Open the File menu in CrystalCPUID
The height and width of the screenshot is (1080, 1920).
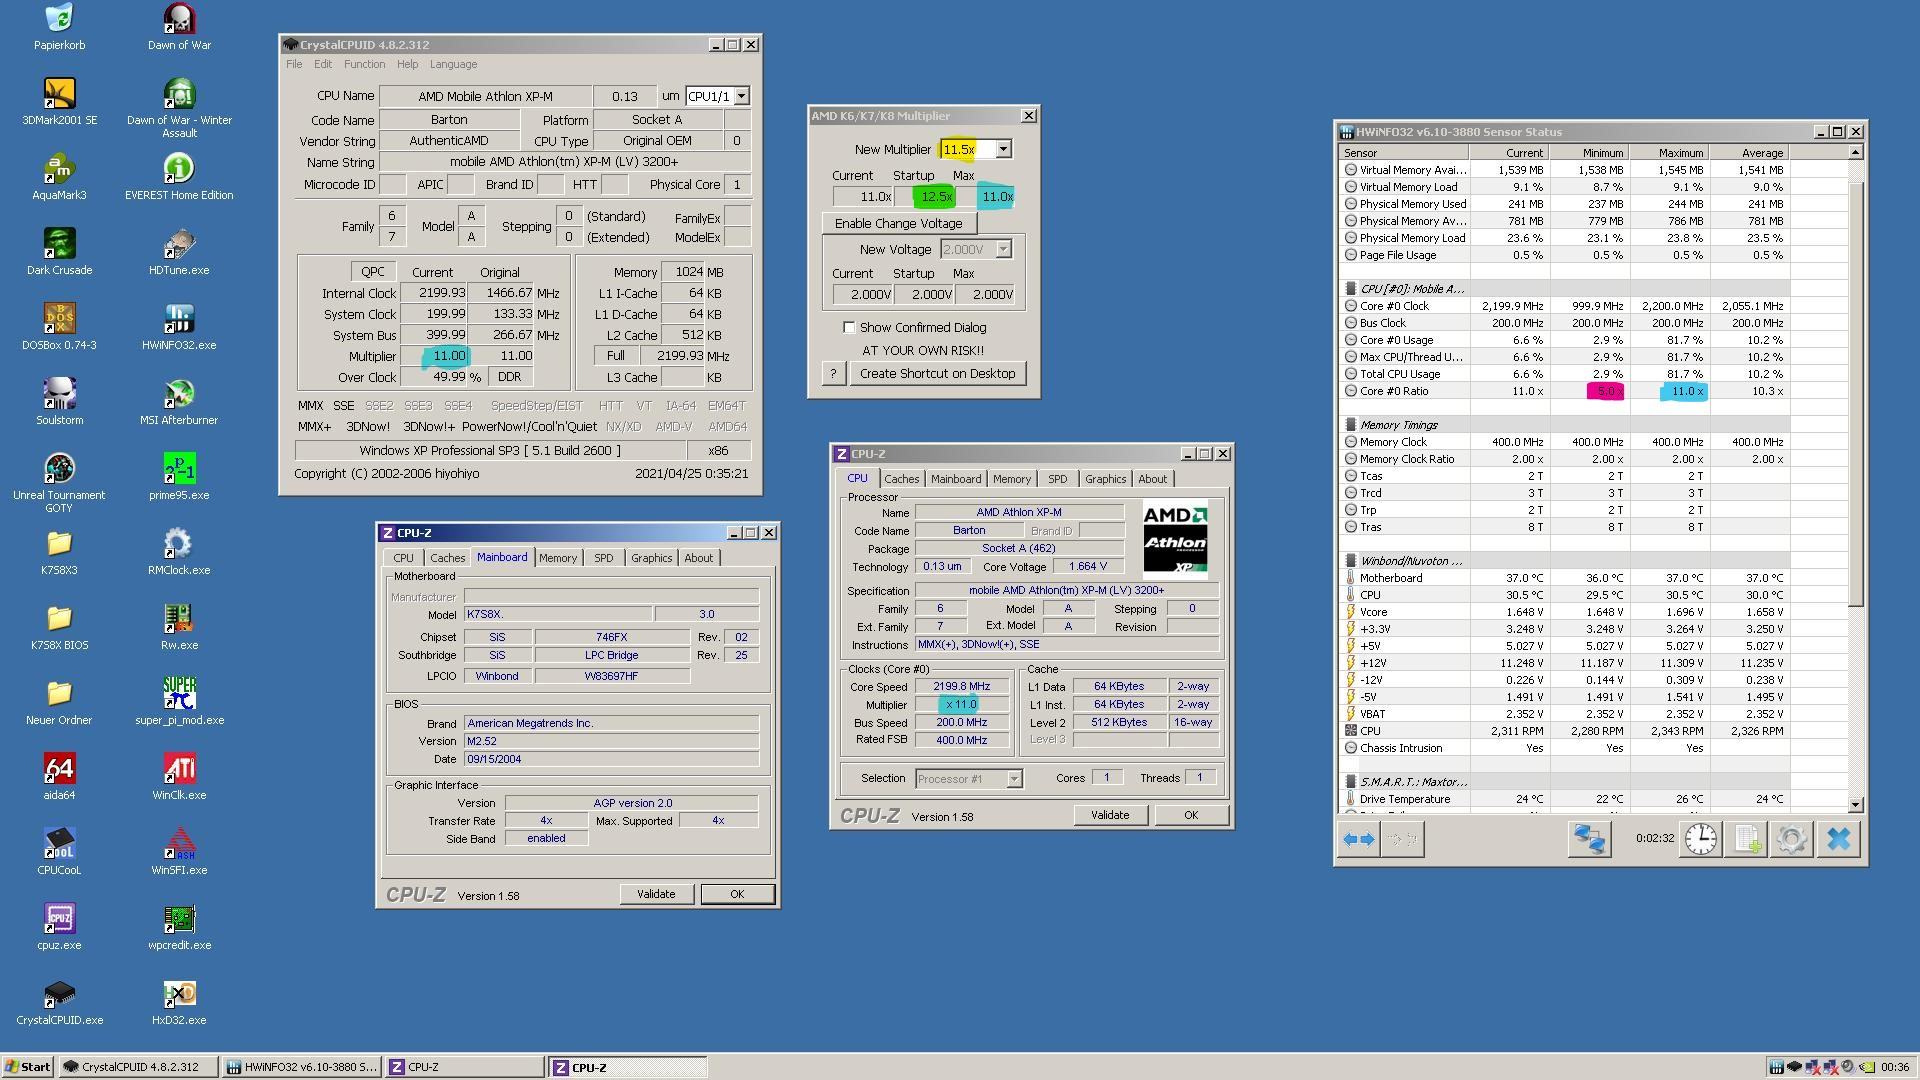coord(294,64)
